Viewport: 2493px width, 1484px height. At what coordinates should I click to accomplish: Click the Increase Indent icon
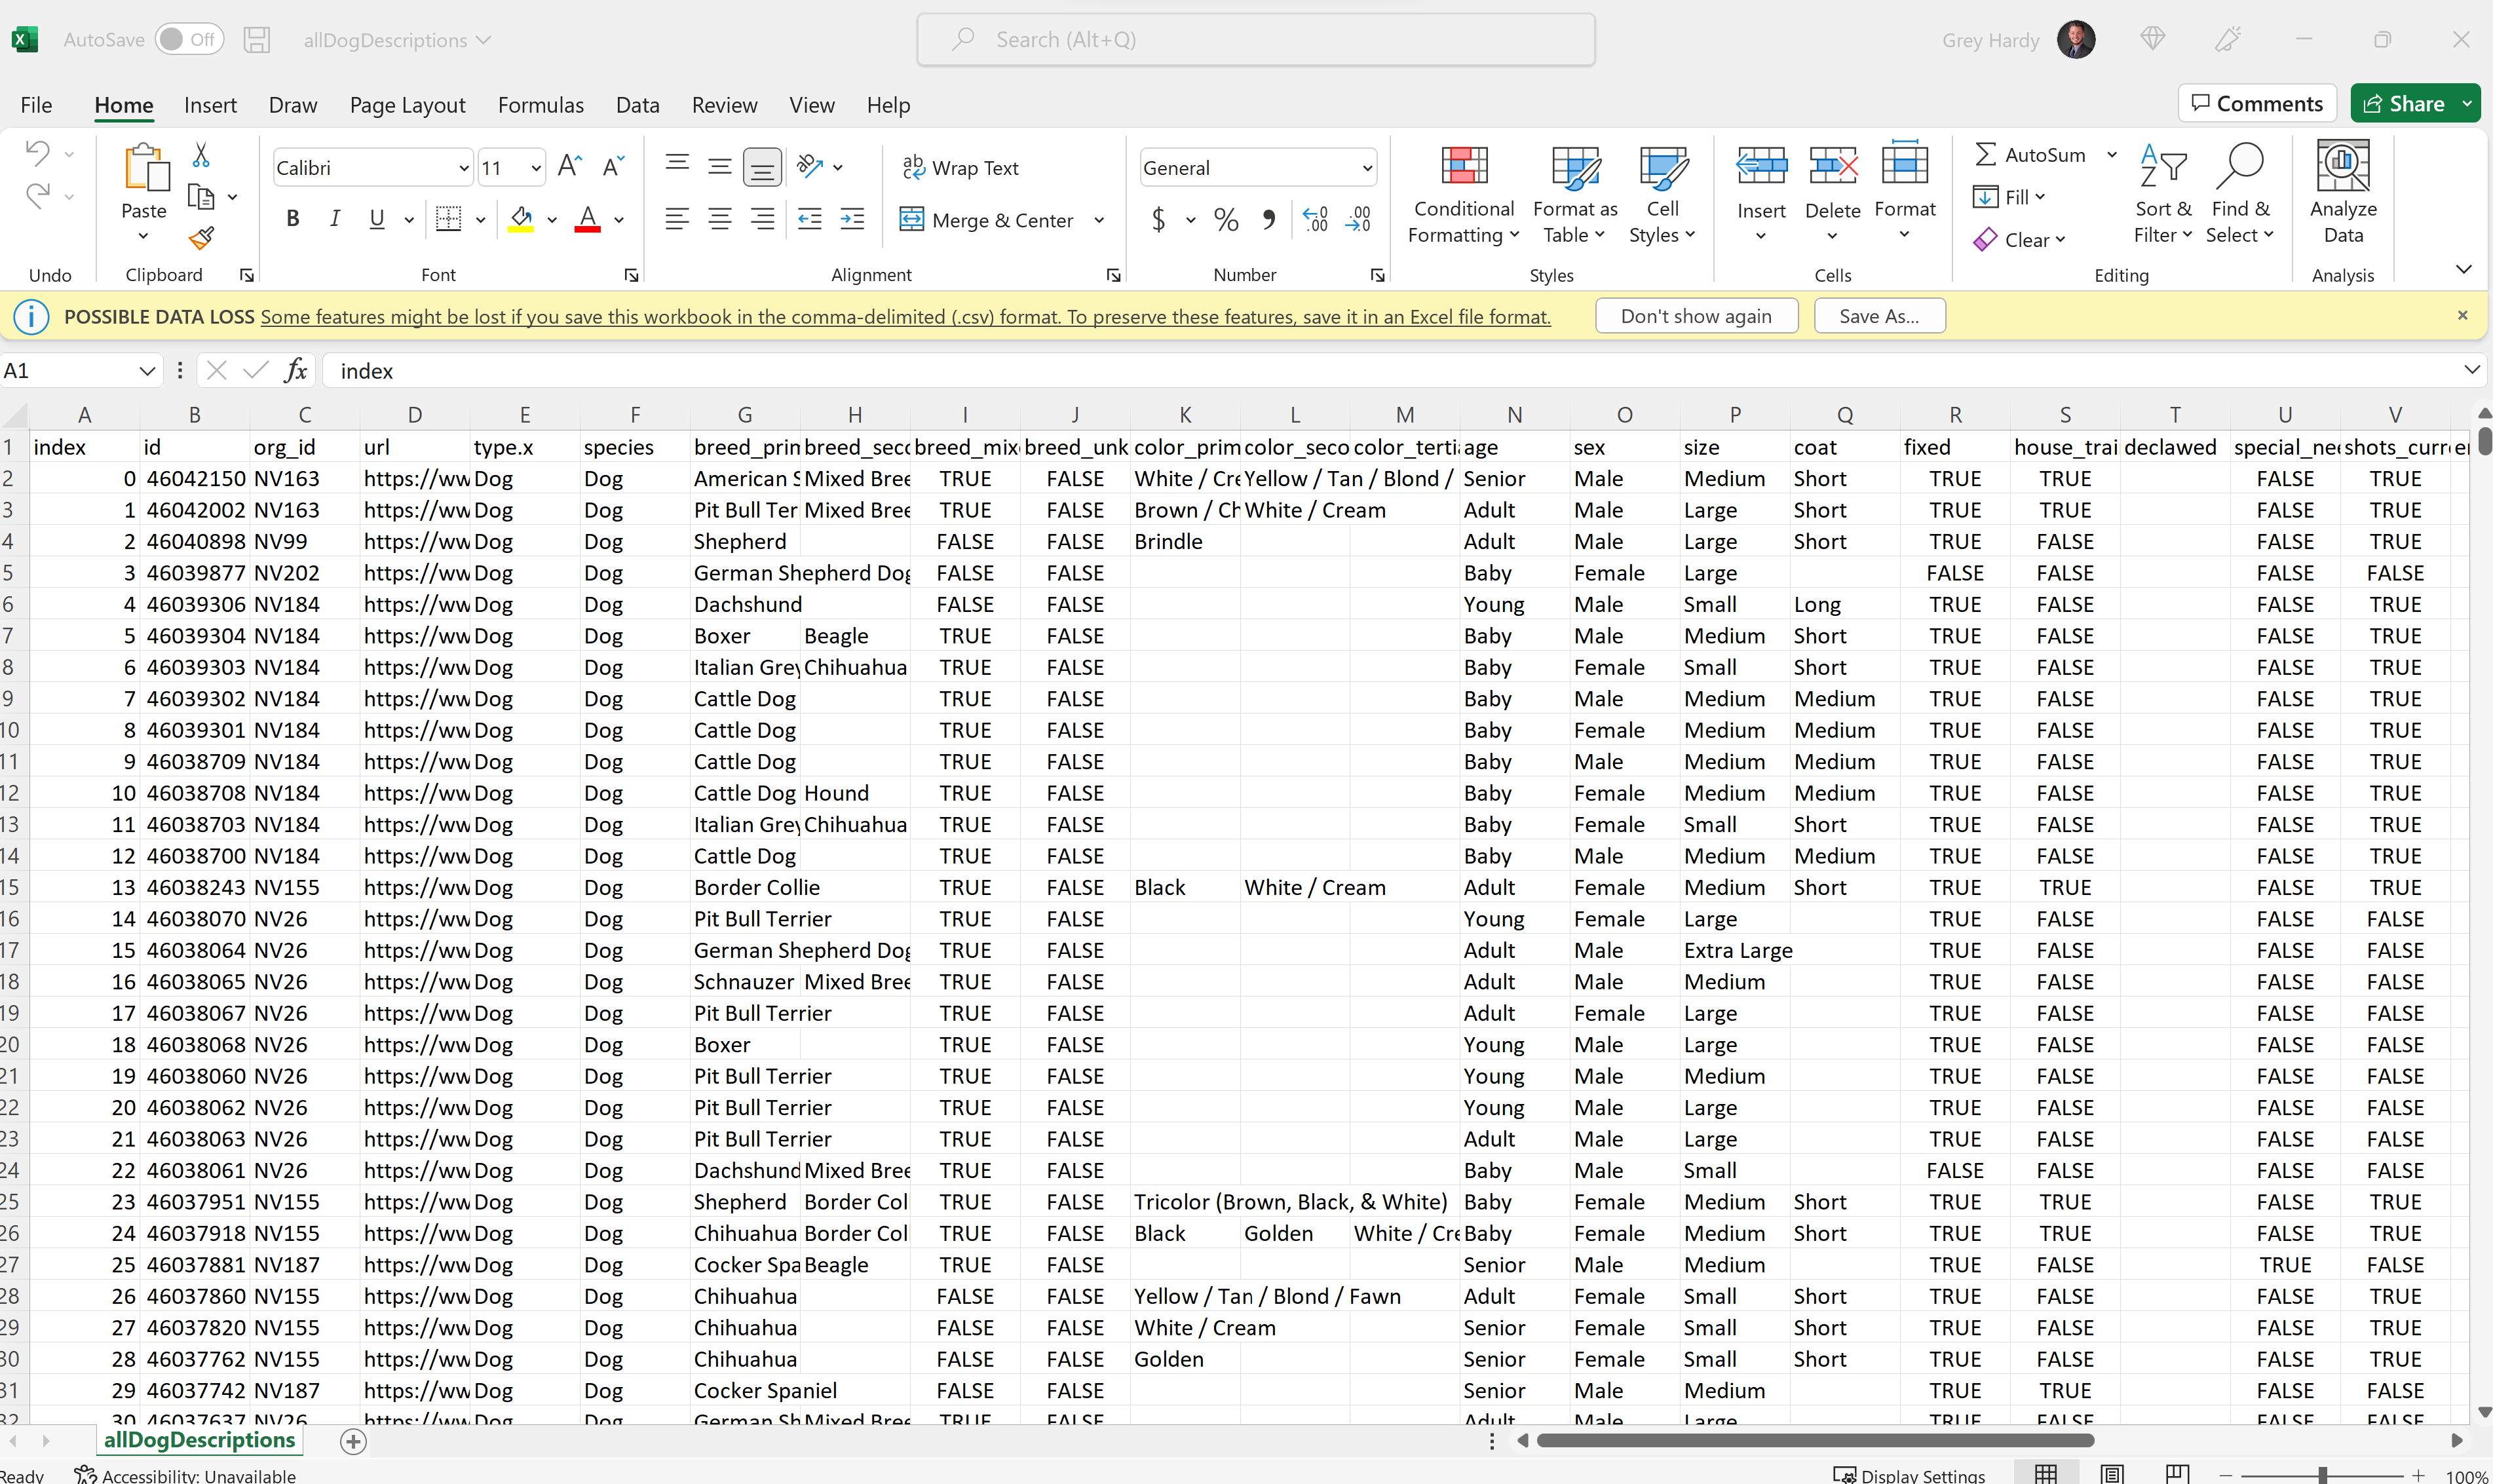852,219
